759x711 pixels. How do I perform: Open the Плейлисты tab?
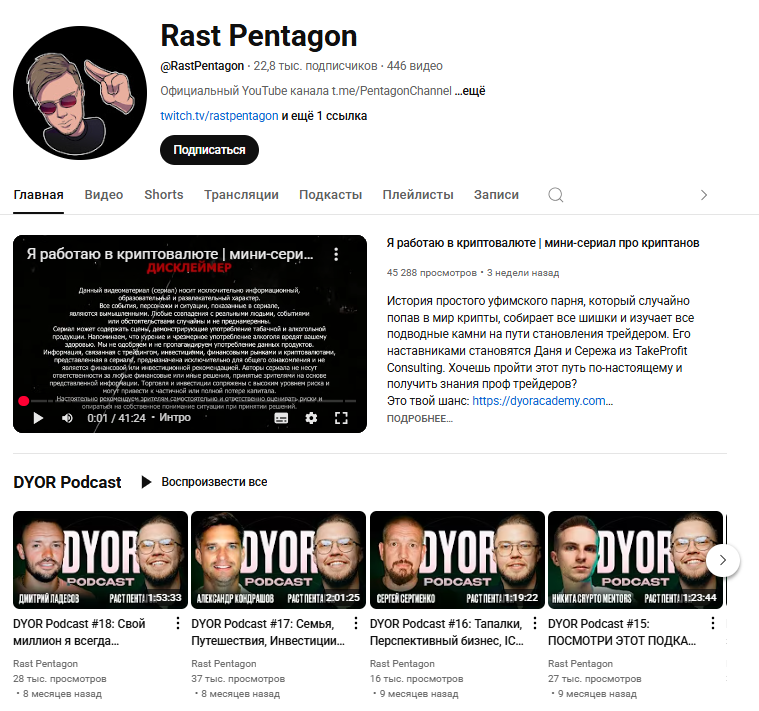coord(418,195)
